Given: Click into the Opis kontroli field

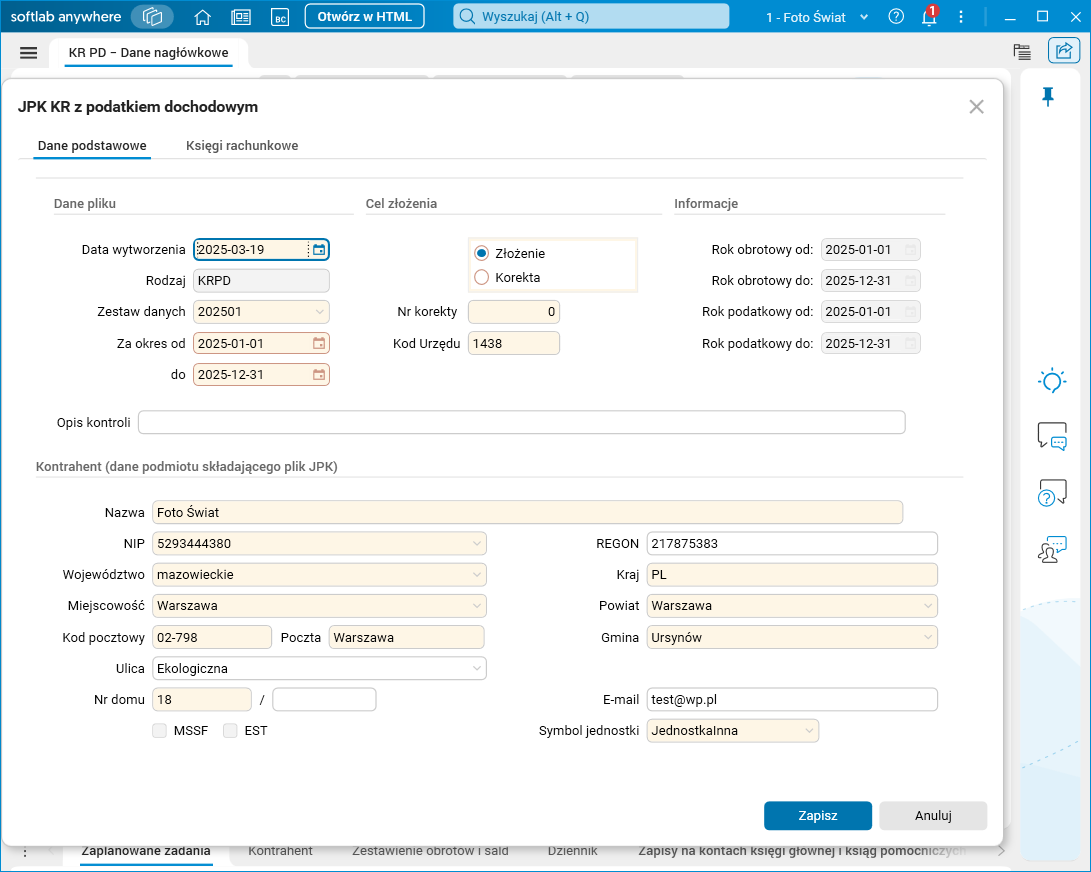Looking at the screenshot, I should coord(521,422).
